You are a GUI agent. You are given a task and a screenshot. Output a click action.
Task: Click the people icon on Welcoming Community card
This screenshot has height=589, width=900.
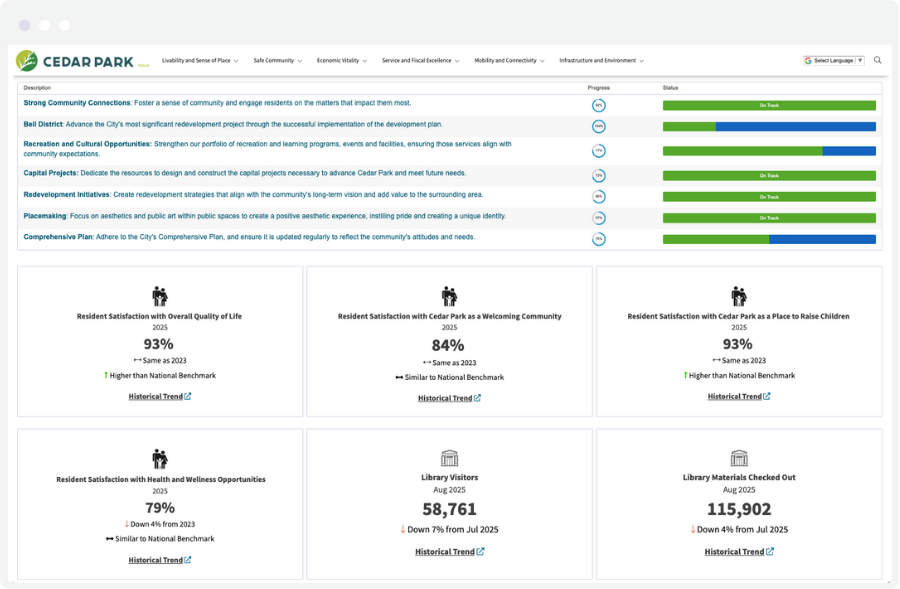pos(449,294)
